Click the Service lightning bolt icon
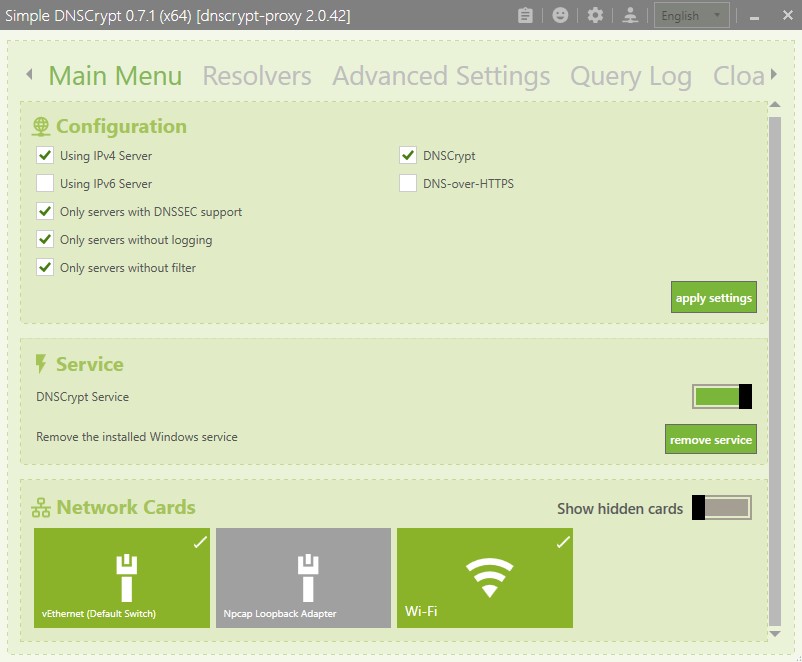The width and height of the screenshot is (802, 662). point(41,364)
